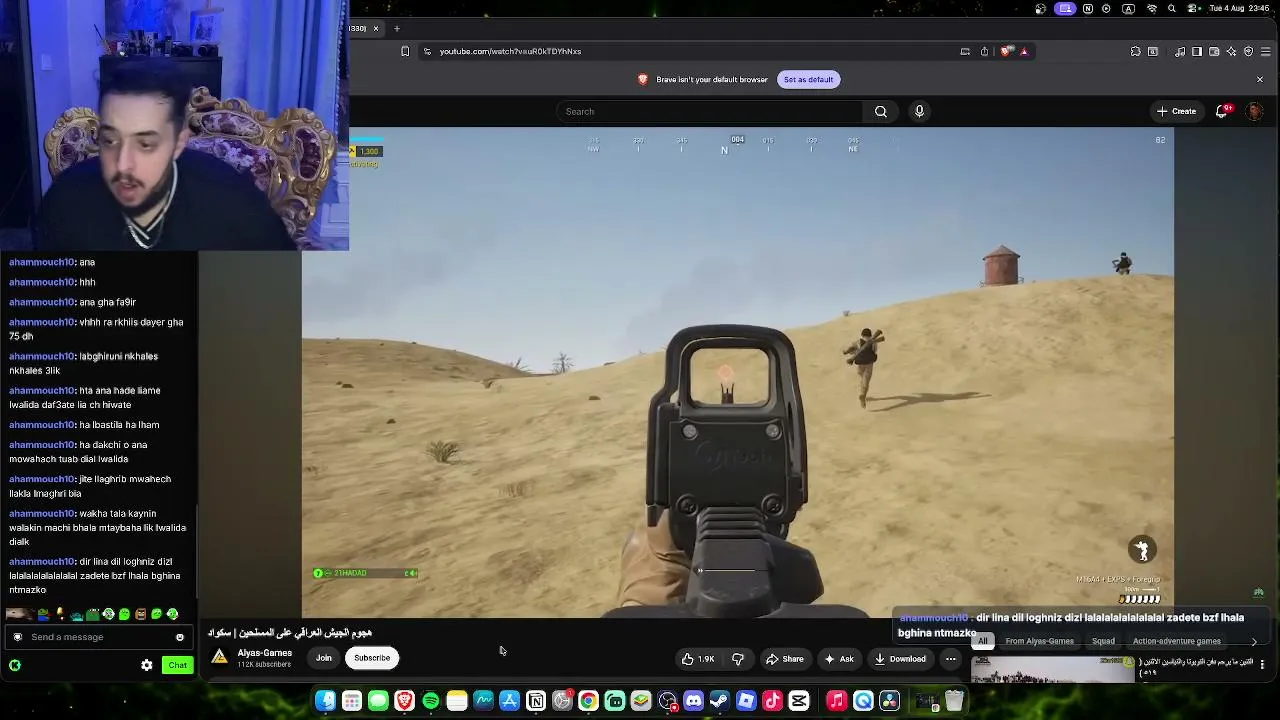Screen dimensions: 1280x720
Task: Click the date and time in menu bar
Action: click(1239, 9)
